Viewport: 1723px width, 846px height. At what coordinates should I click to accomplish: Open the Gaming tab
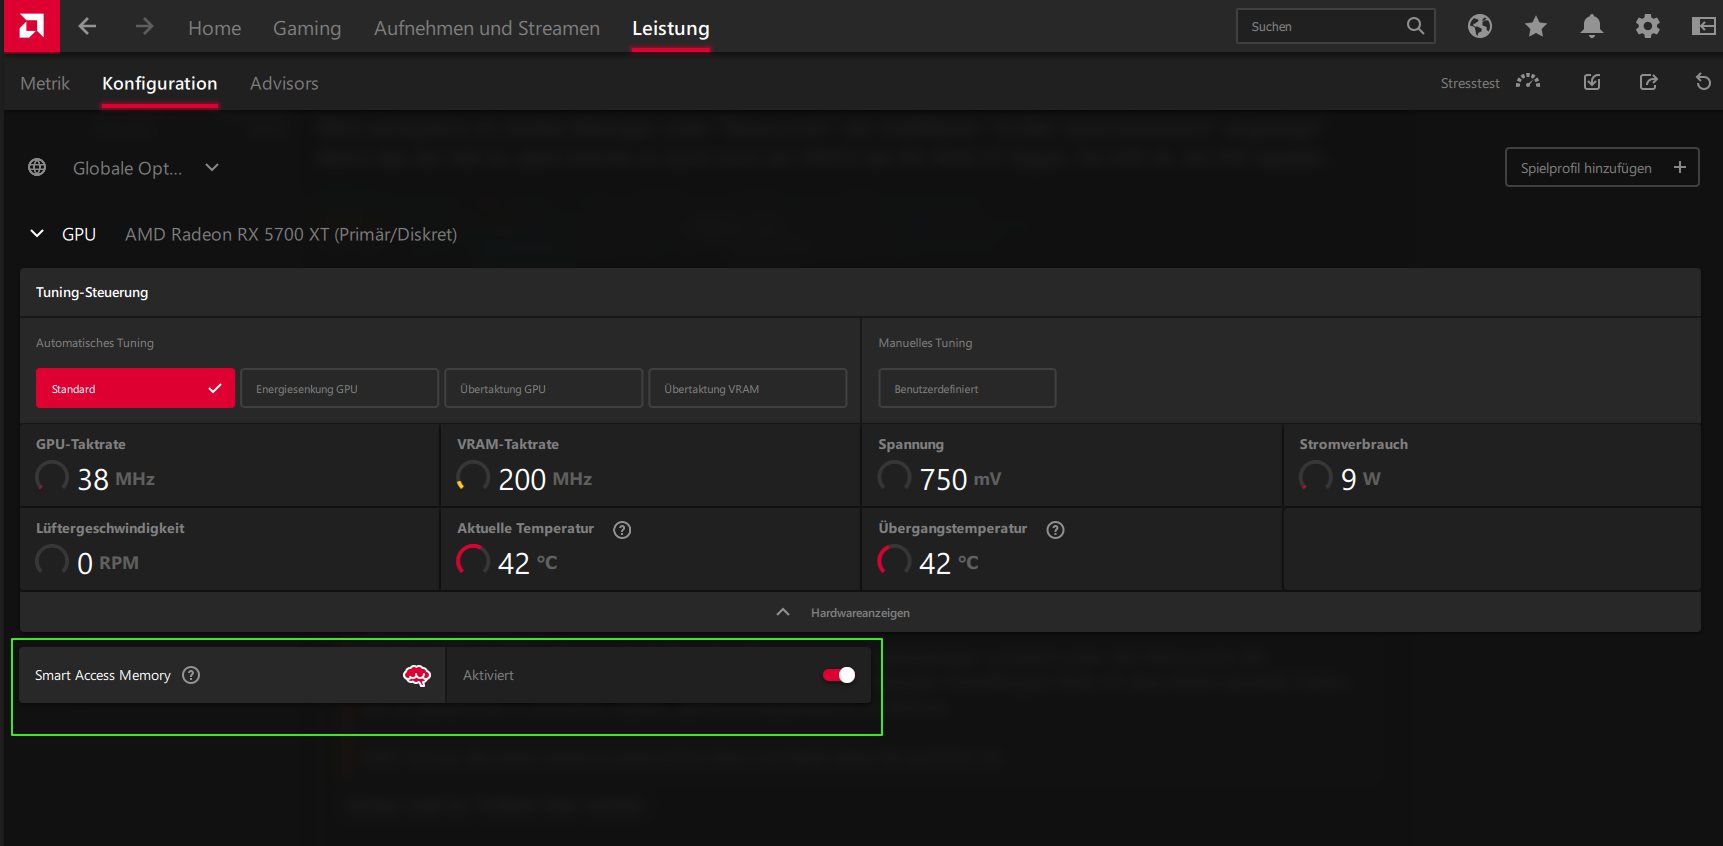click(x=307, y=28)
